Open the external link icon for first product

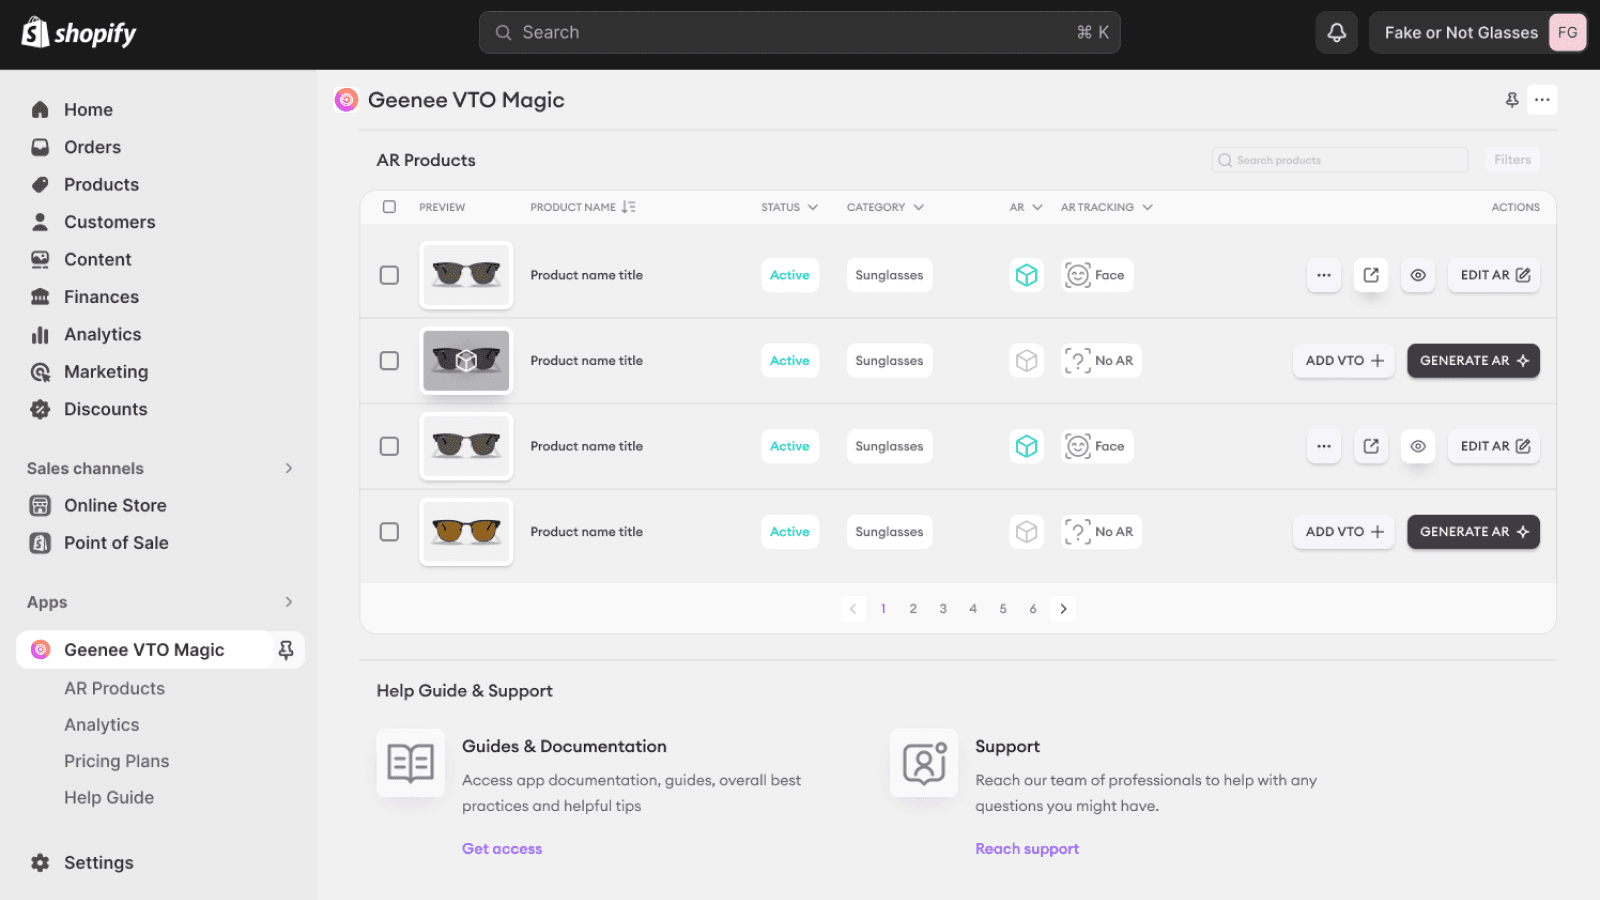(x=1370, y=275)
